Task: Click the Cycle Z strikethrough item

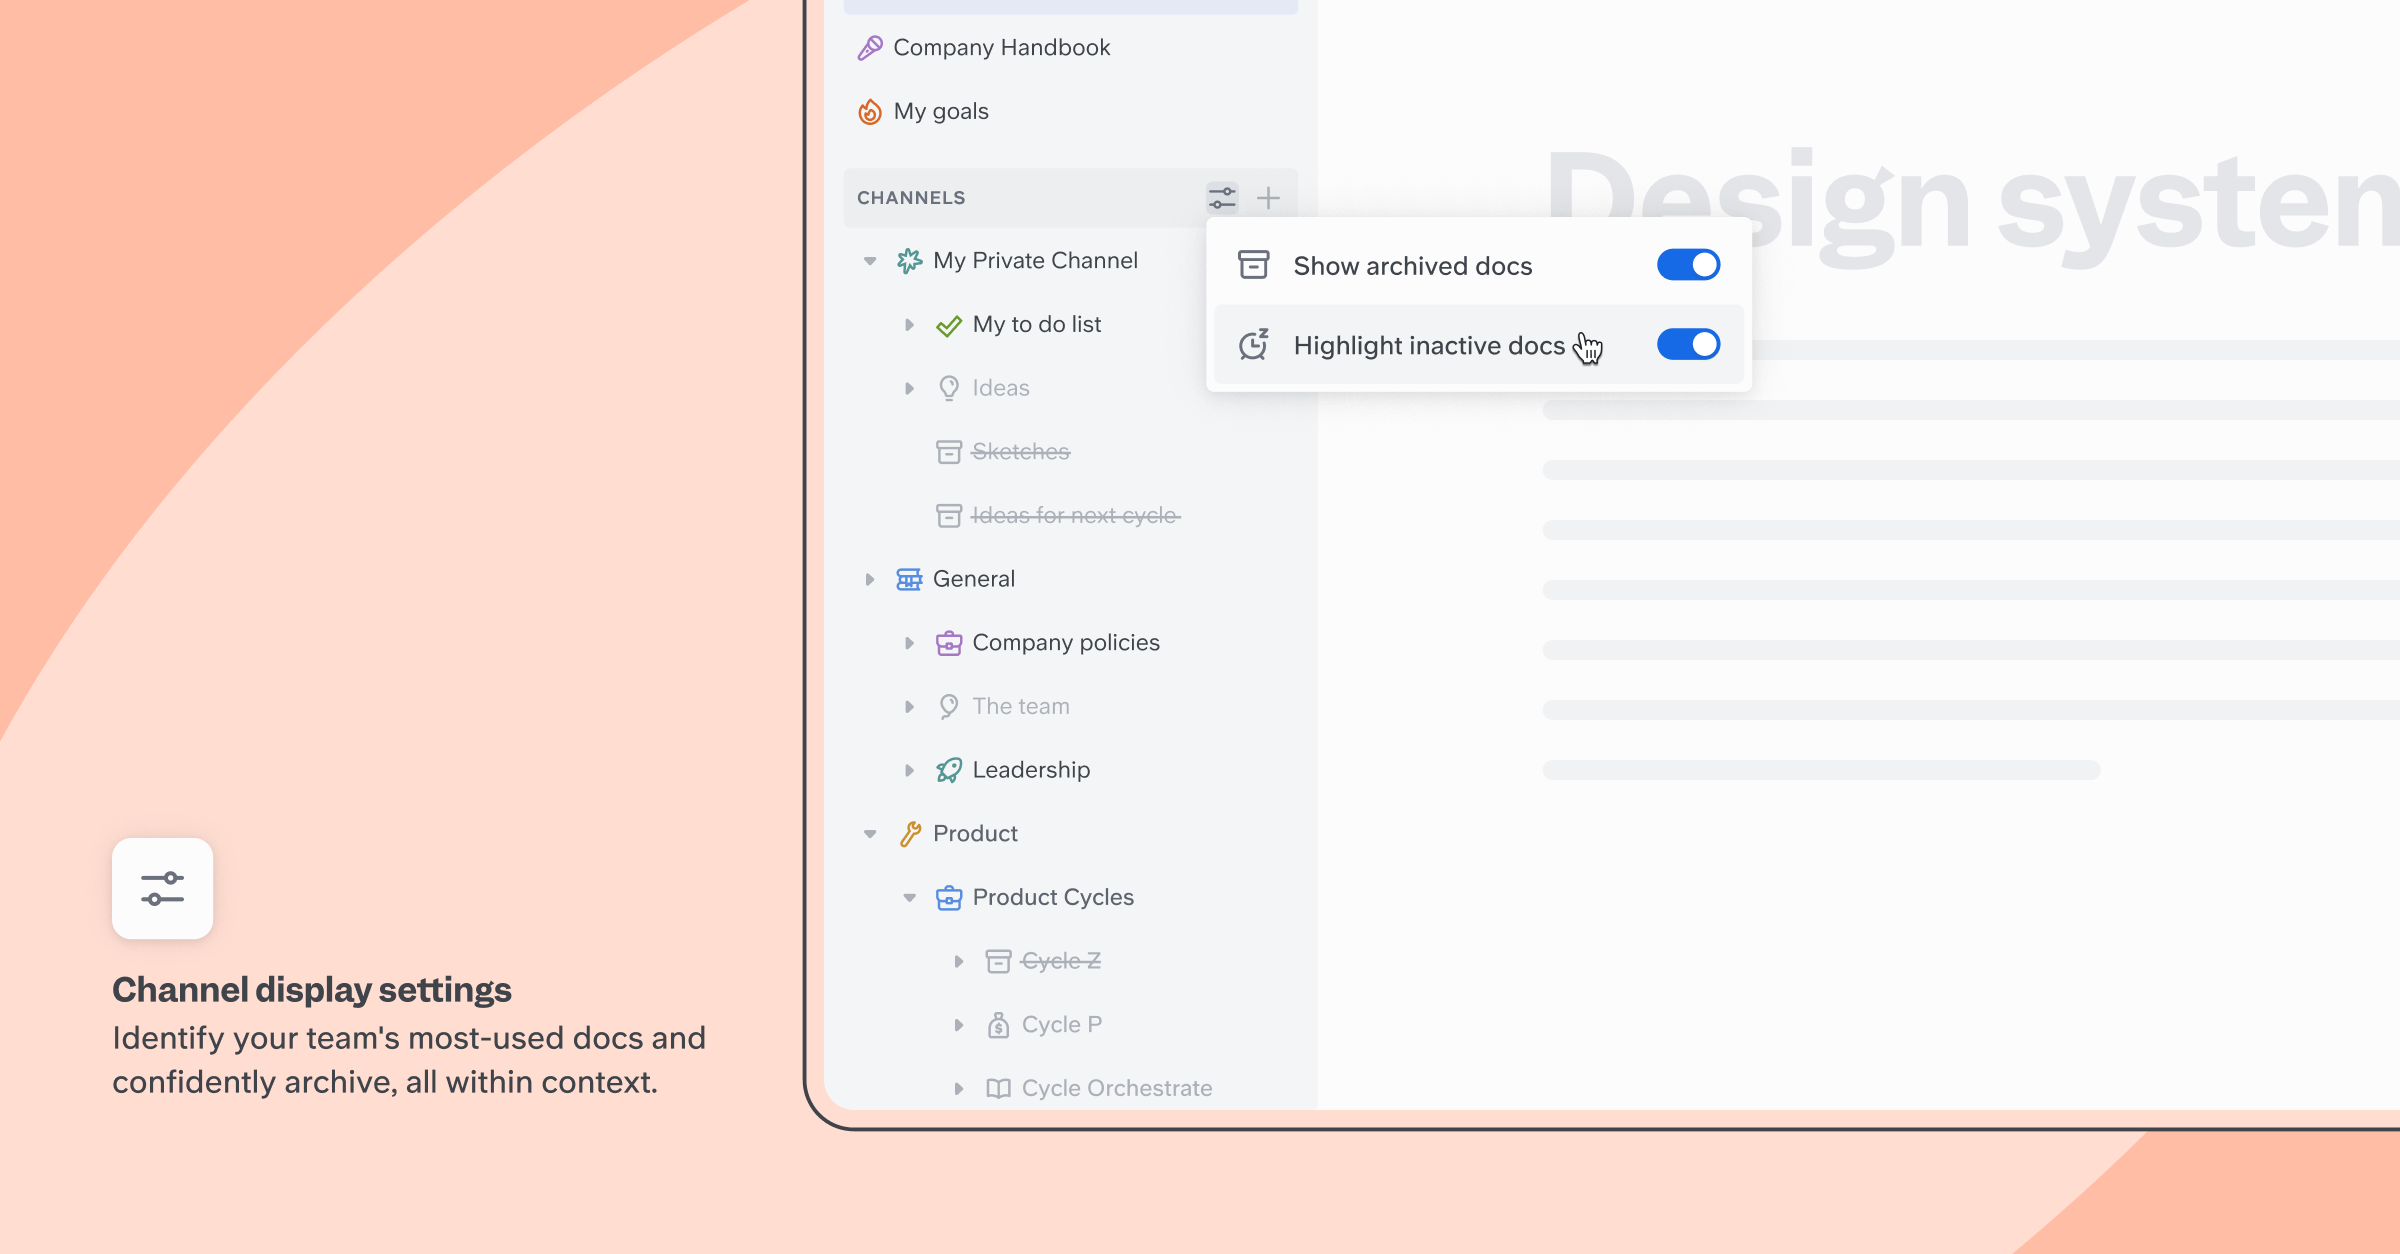Action: [1060, 960]
